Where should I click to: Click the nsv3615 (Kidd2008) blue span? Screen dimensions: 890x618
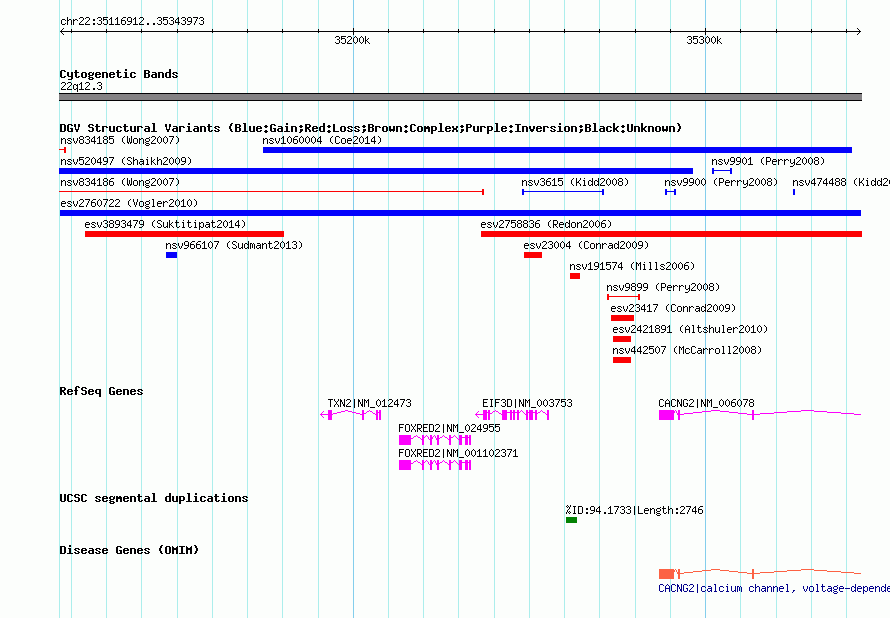click(562, 192)
